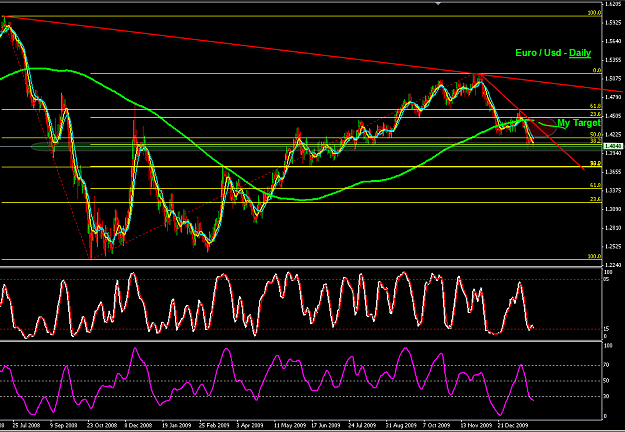
Task: Click the '7 Oct 2009' date label
Action: point(436,425)
